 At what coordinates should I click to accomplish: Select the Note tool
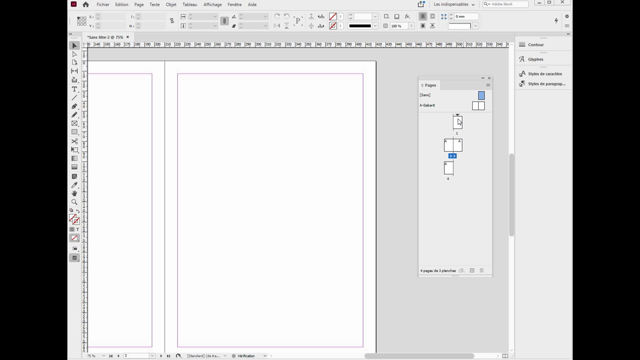74,176
